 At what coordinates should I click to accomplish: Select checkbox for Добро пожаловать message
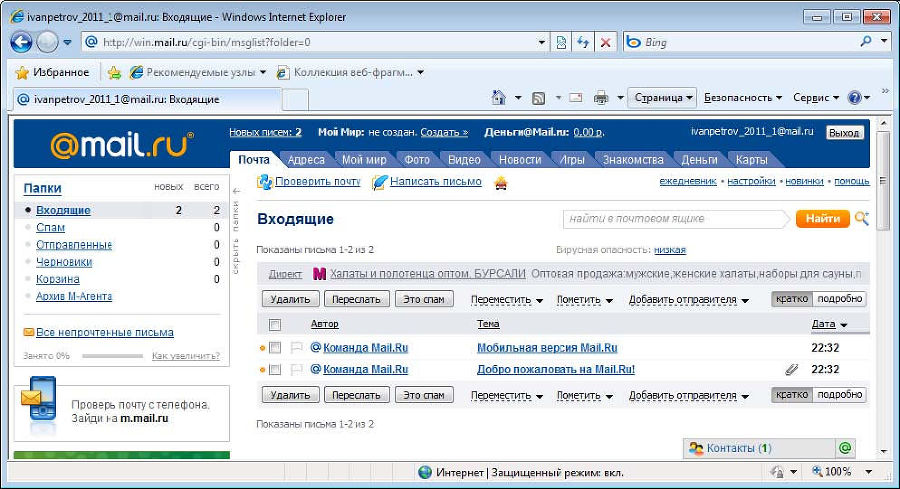276,369
